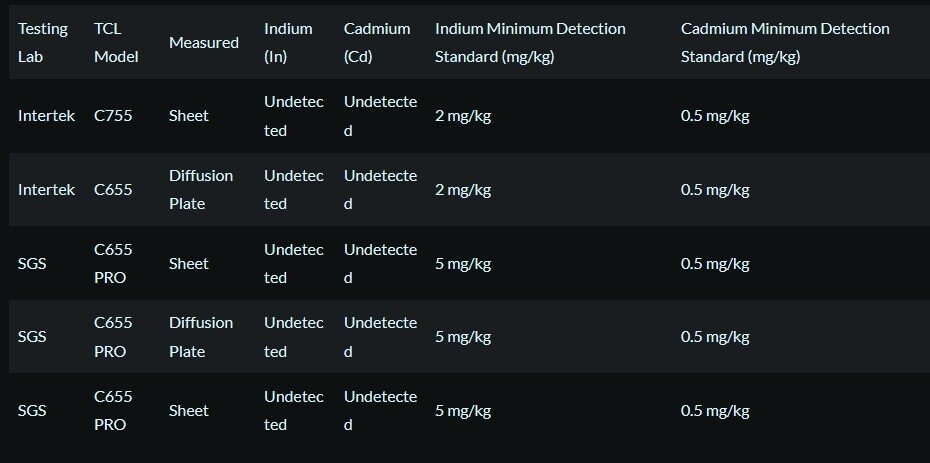Viewport: 930px width, 463px height.
Task: Select the C655 model cell in Intertek row
Action: (113, 190)
